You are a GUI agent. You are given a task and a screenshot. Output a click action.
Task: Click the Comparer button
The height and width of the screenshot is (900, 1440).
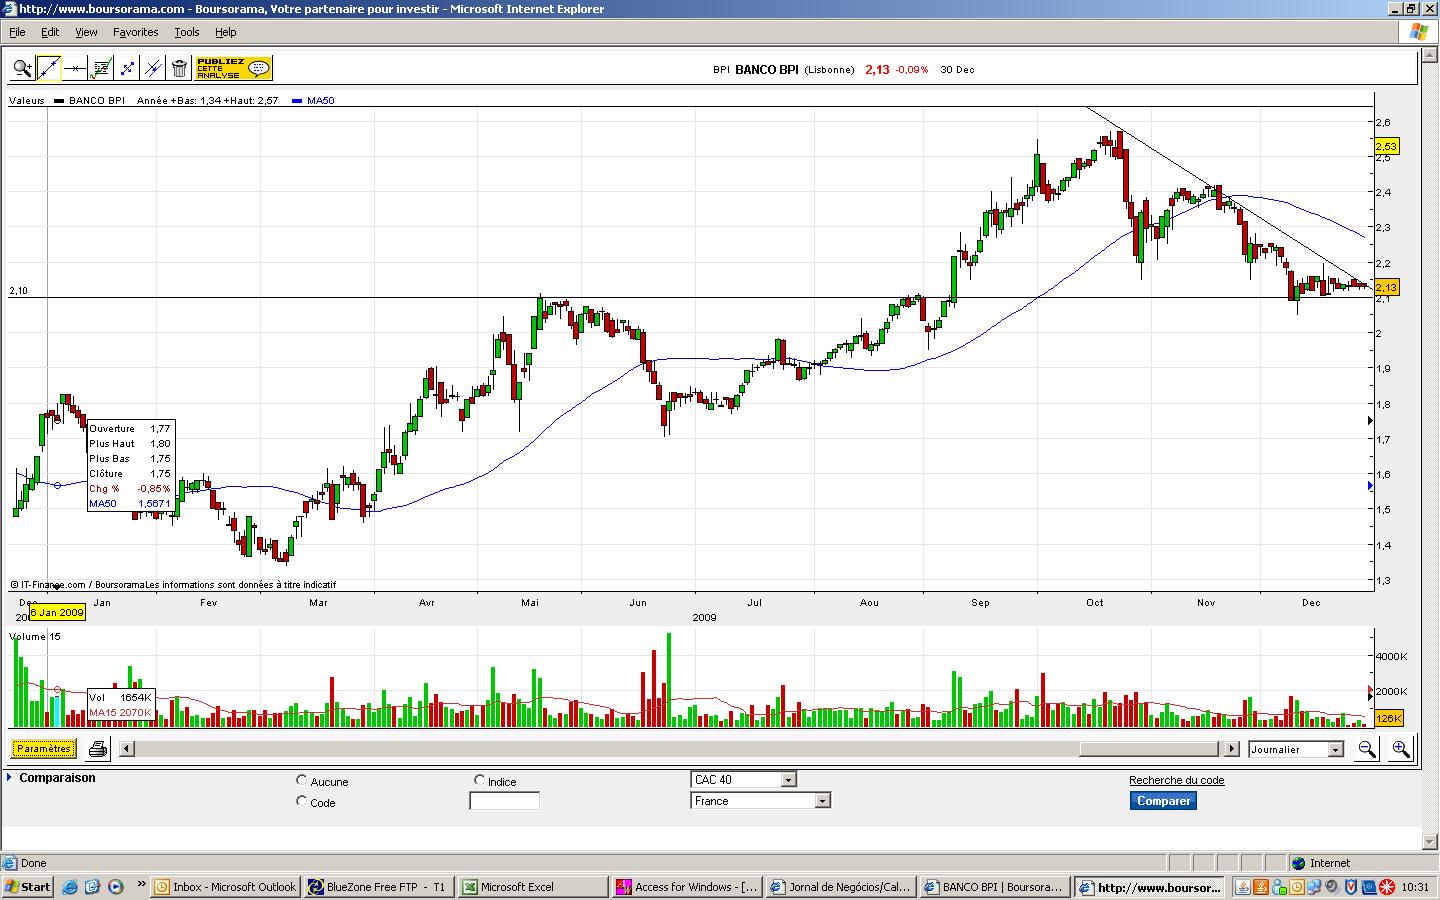1163,801
